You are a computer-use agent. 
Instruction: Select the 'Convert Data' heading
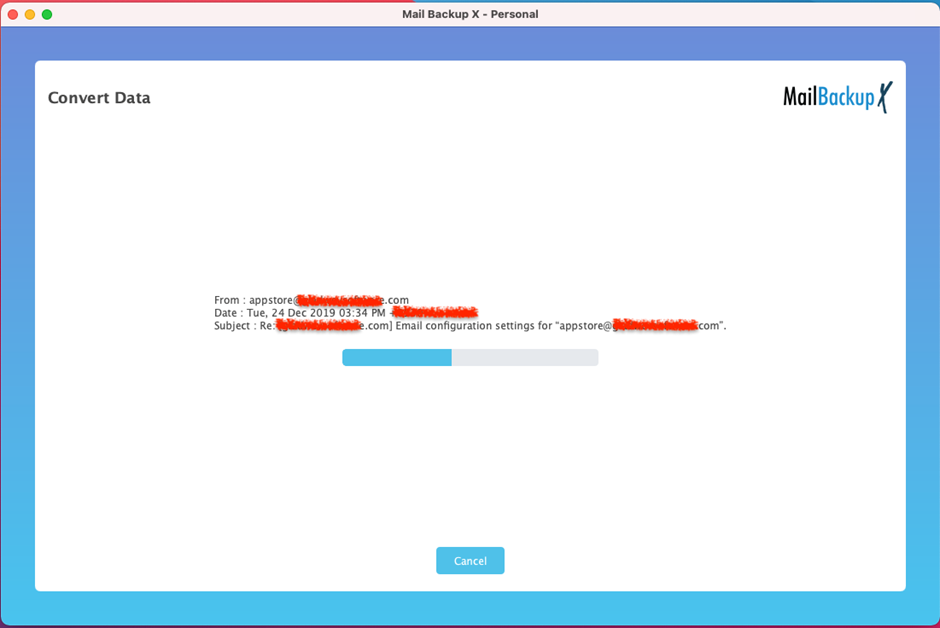point(99,98)
